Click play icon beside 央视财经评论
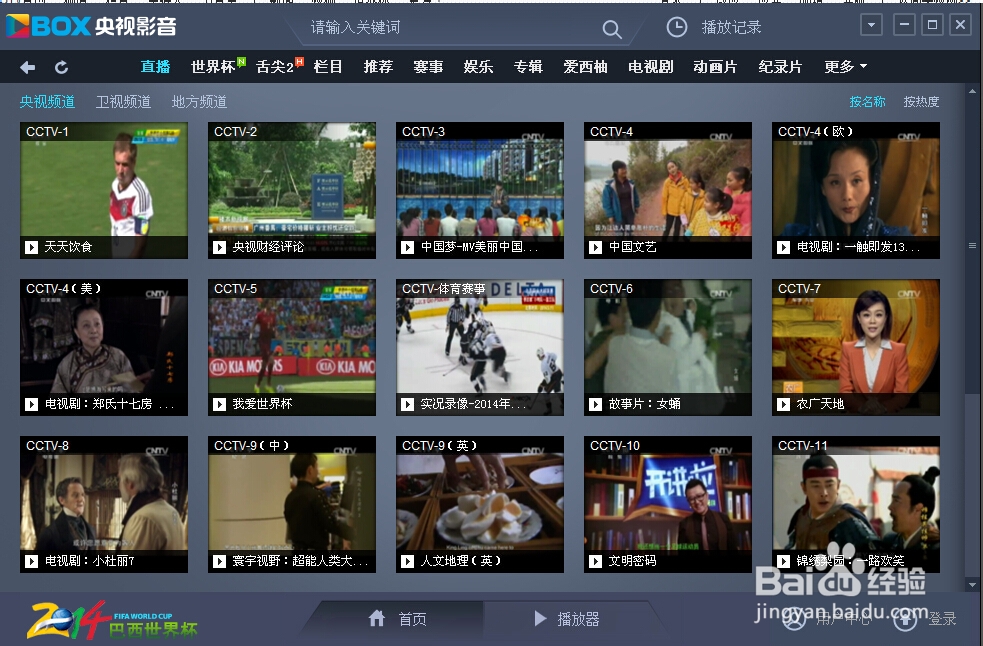The height and width of the screenshot is (646, 983). (x=219, y=247)
